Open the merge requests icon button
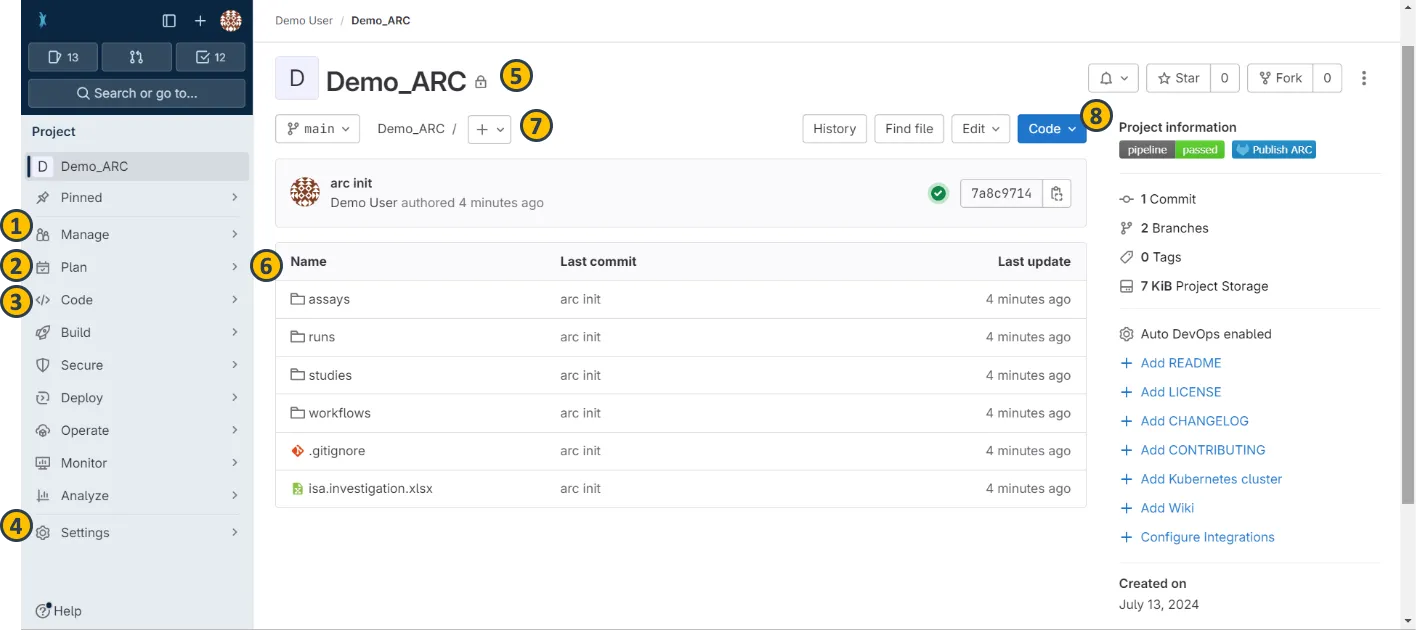 [137, 57]
